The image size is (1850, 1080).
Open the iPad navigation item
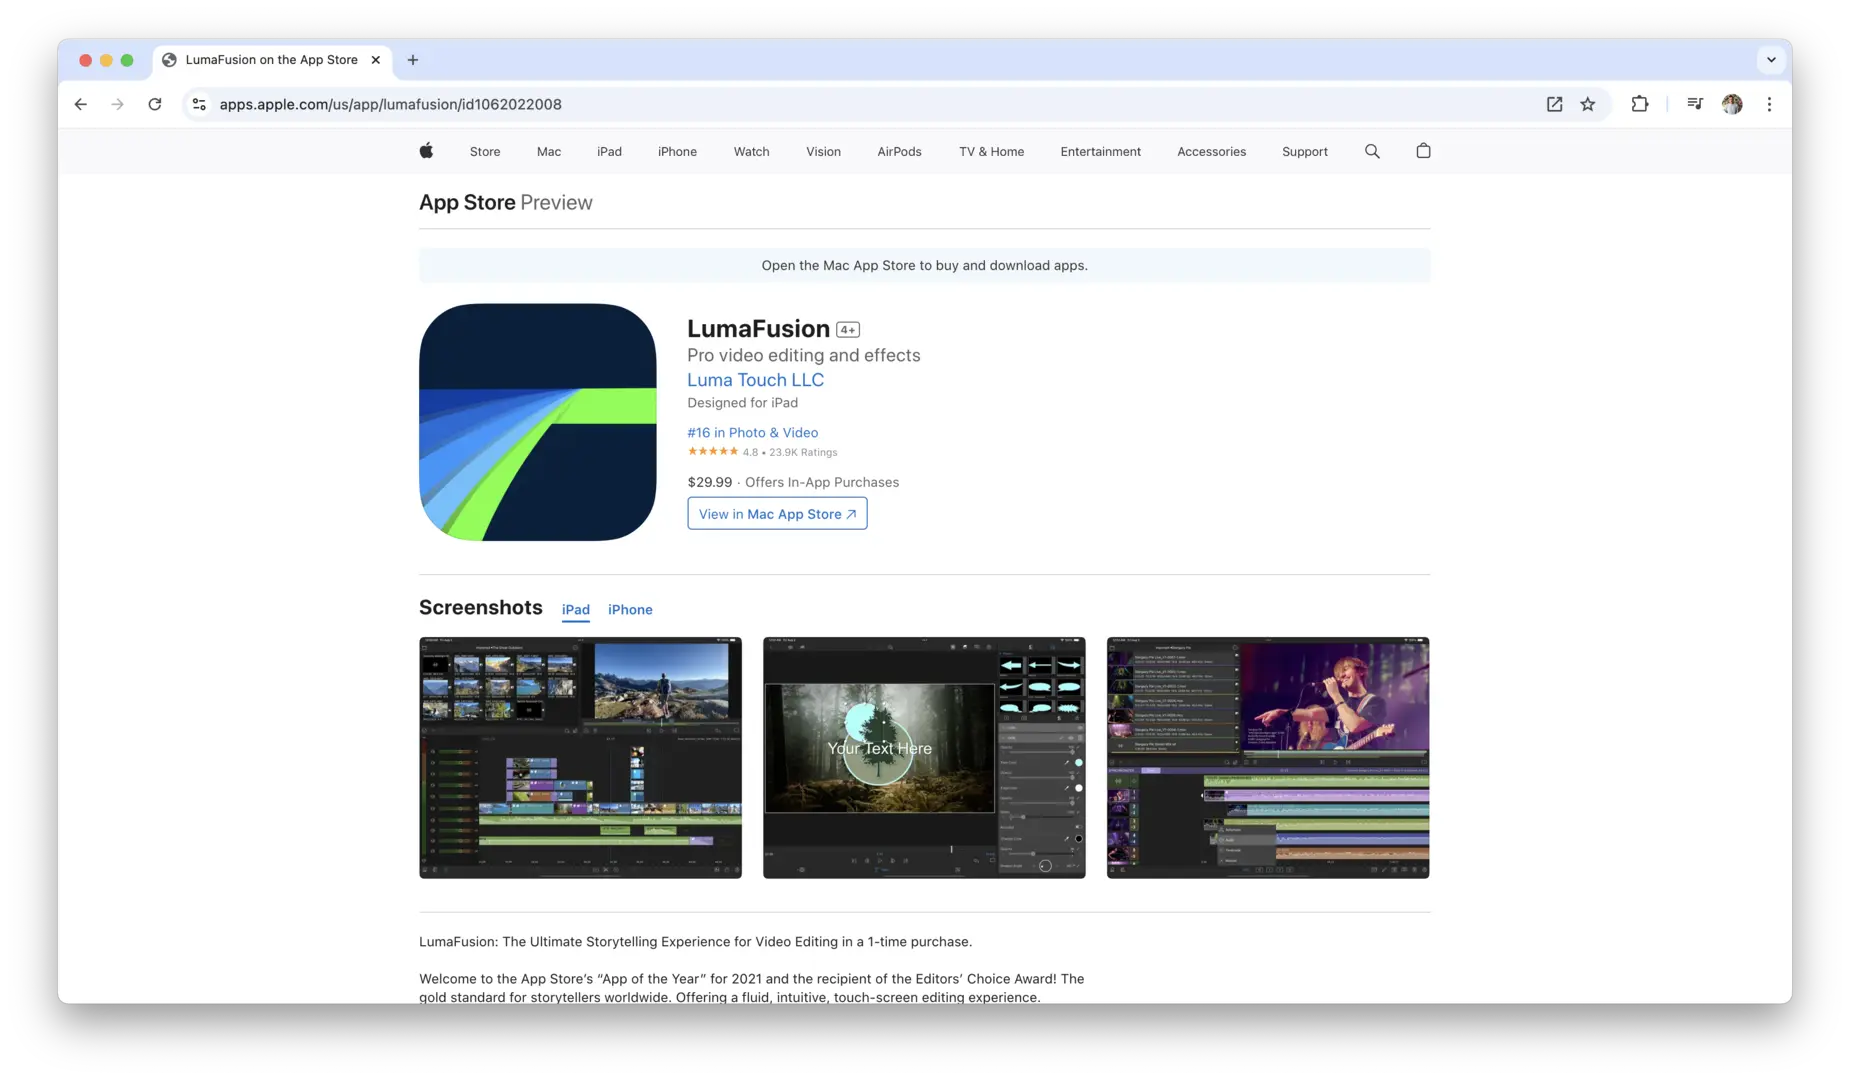pyautogui.click(x=609, y=152)
